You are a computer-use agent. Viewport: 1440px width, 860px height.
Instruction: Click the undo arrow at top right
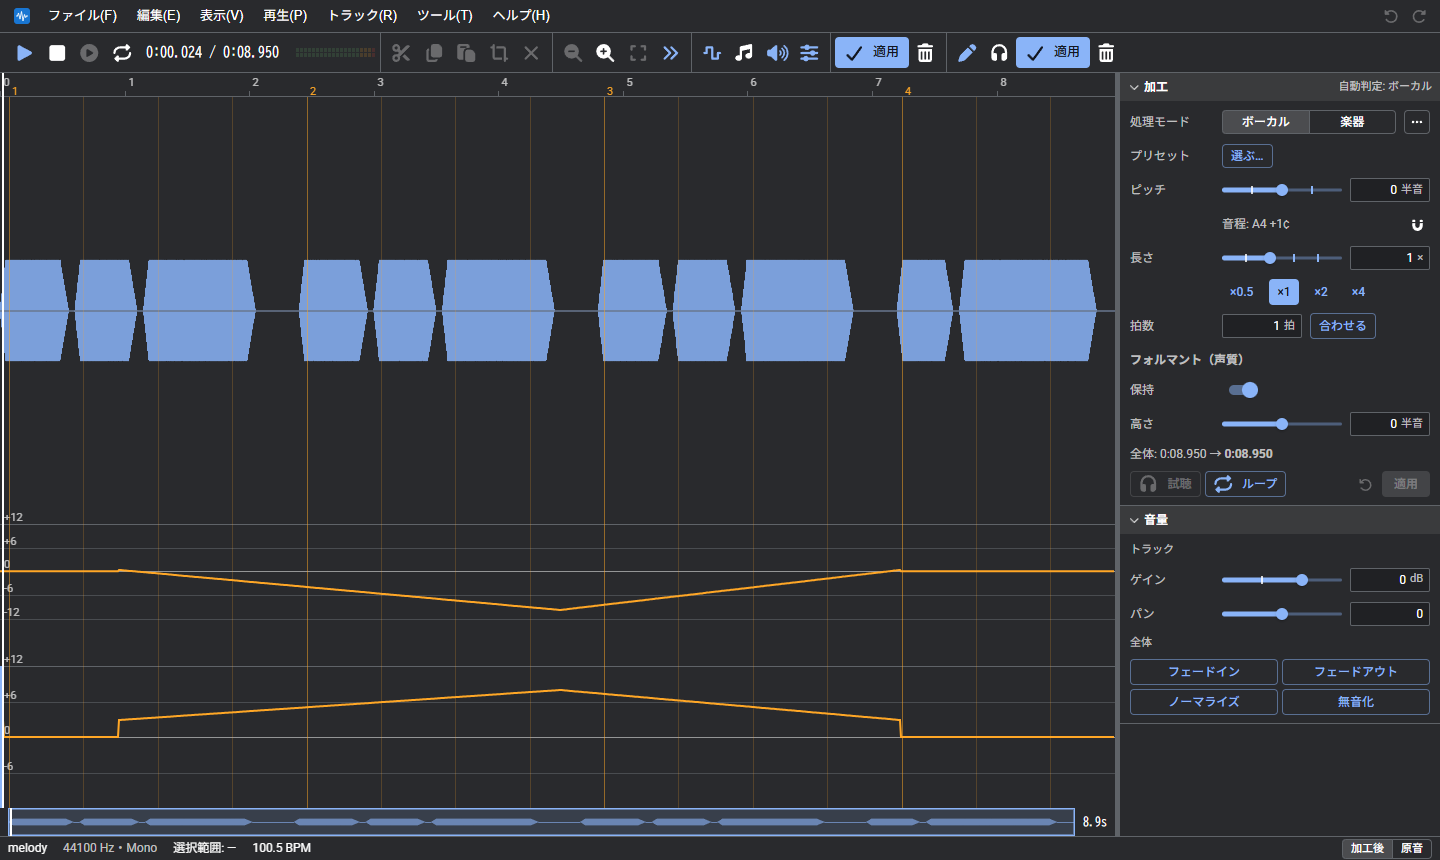point(1391,16)
